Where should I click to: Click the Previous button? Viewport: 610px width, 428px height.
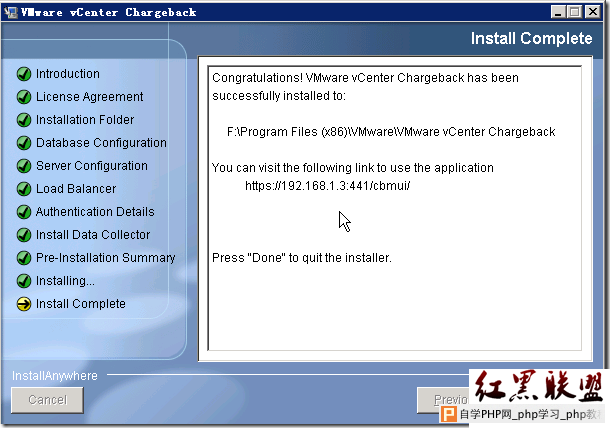tap(443, 400)
